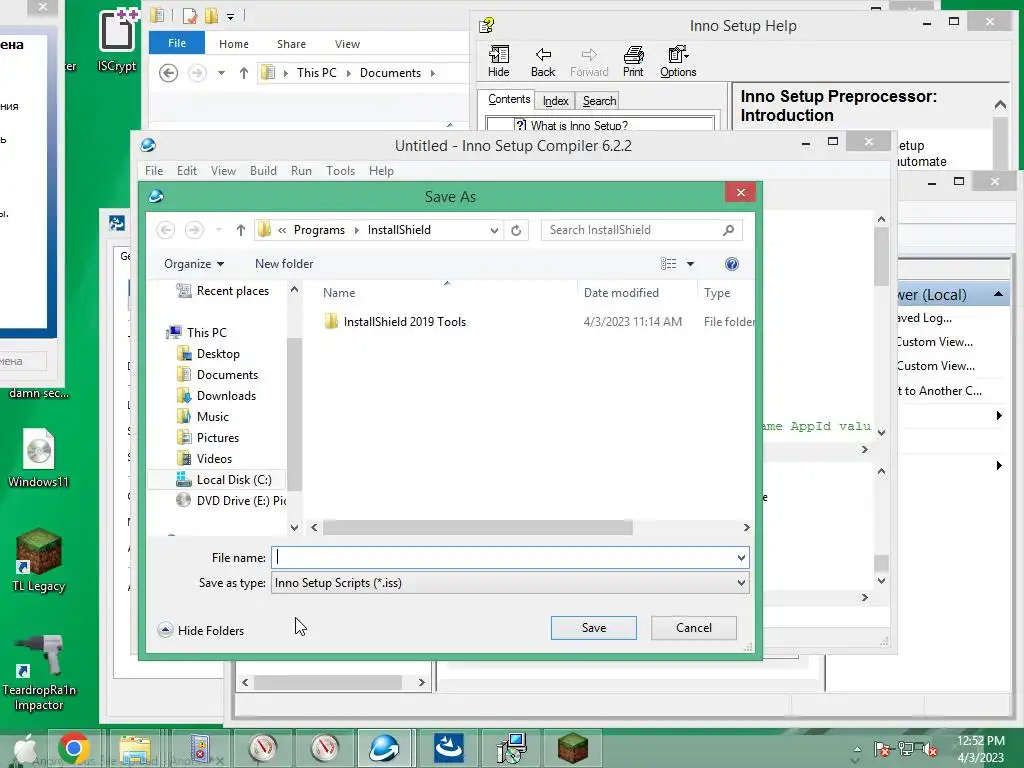Click the Print icon in Inno Setup Help
Viewport: 1024px width, 768px height.
coord(633,61)
